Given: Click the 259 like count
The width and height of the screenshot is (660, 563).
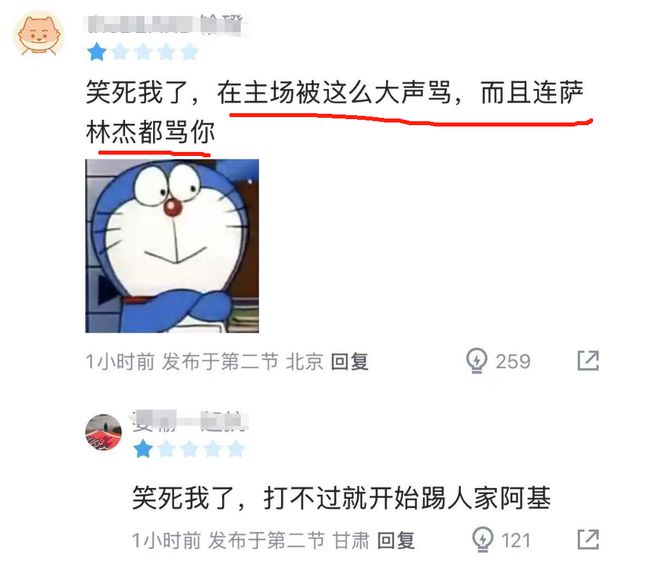Looking at the screenshot, I should (x=513, y=361).
